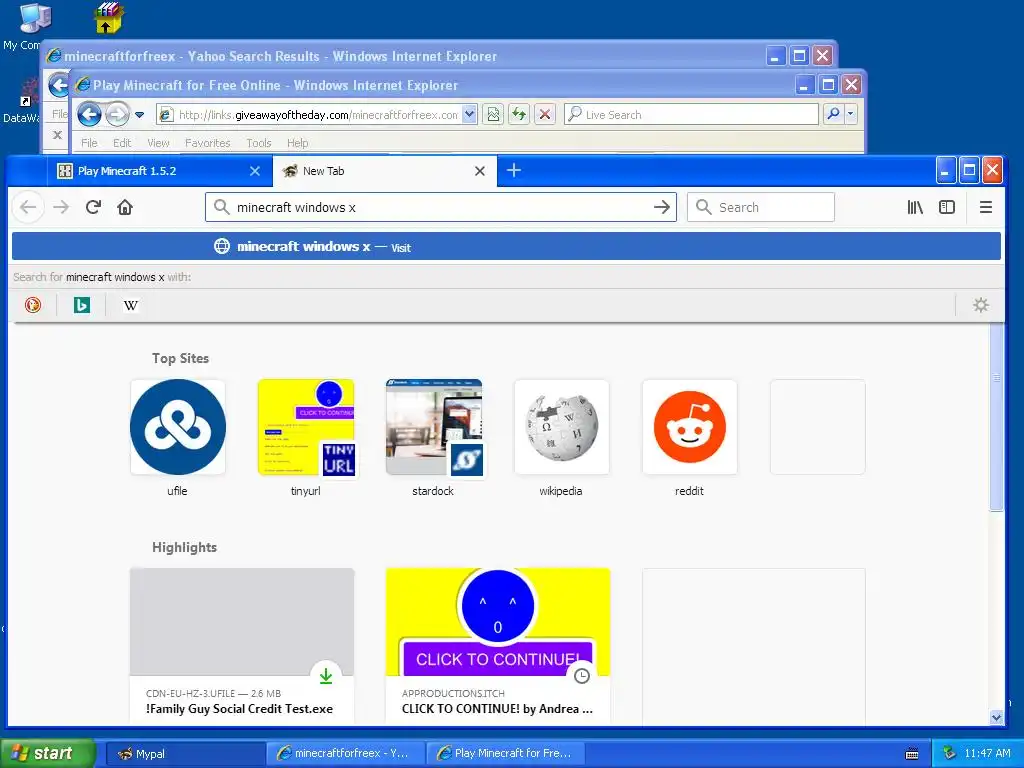Open the wikipedia top site tile
1024x768 pixels.
(x=562, y=427)
